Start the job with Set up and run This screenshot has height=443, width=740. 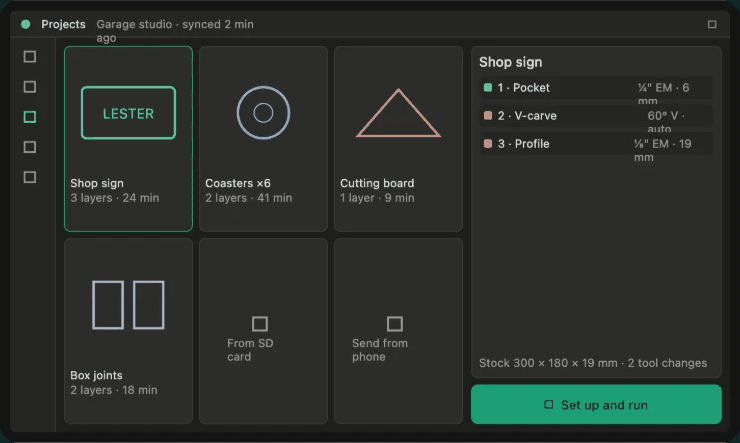pyautogui.click(x=596, y=404)
